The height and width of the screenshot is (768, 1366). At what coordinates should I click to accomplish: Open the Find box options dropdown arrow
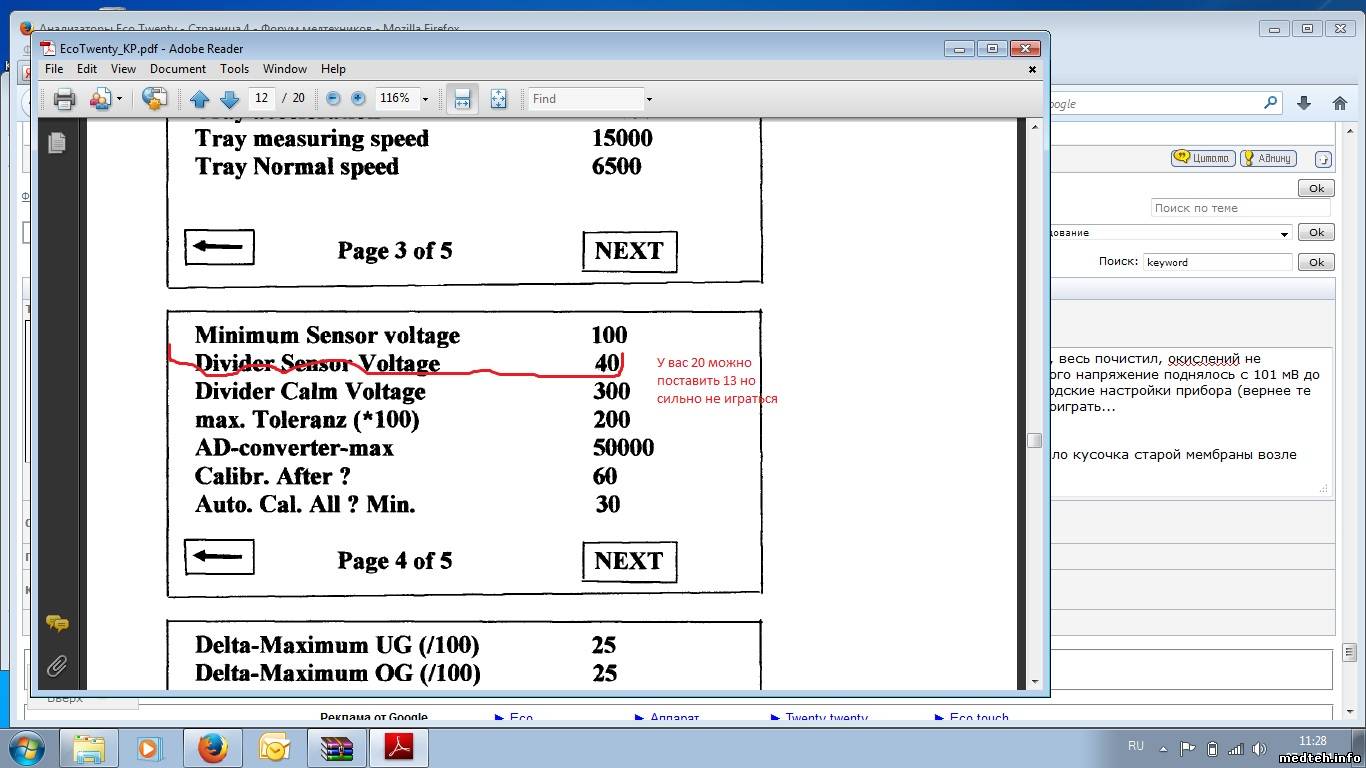tap(649, 99)
